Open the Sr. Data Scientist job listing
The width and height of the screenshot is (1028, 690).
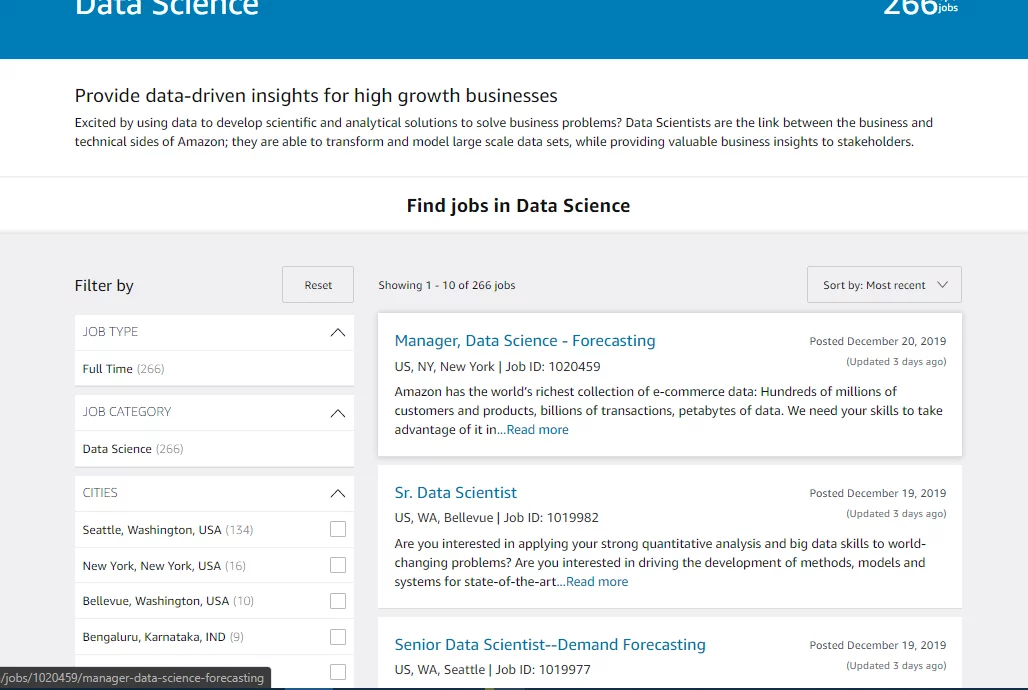pos(455,493)
